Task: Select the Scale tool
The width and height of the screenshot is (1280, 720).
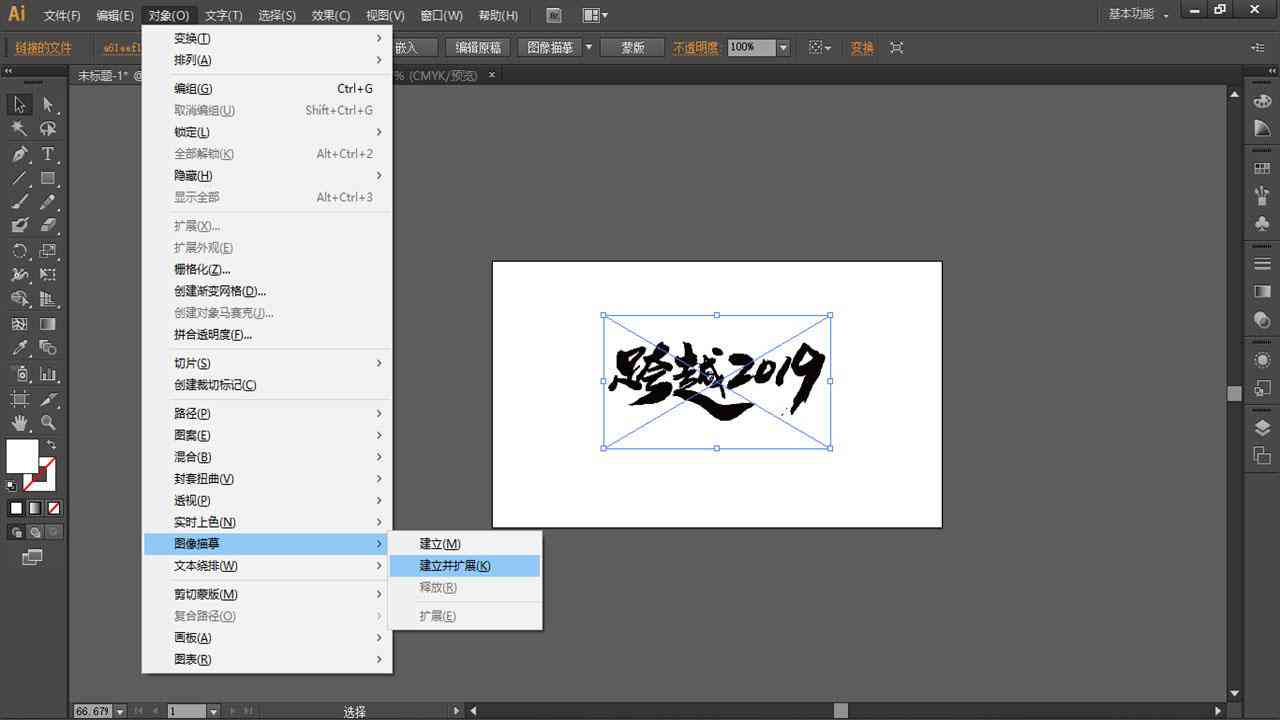Action: click(x=48, y=251)
